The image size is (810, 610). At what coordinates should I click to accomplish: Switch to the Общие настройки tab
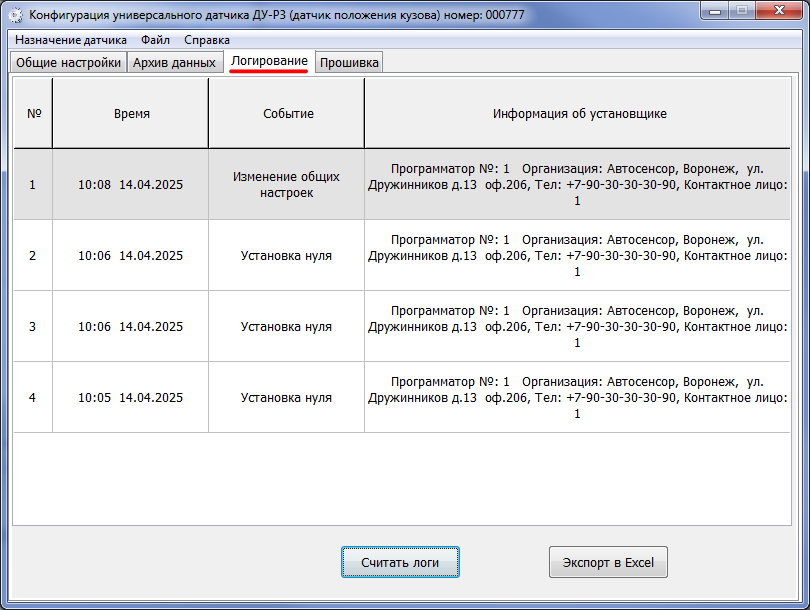coord(68,62)
